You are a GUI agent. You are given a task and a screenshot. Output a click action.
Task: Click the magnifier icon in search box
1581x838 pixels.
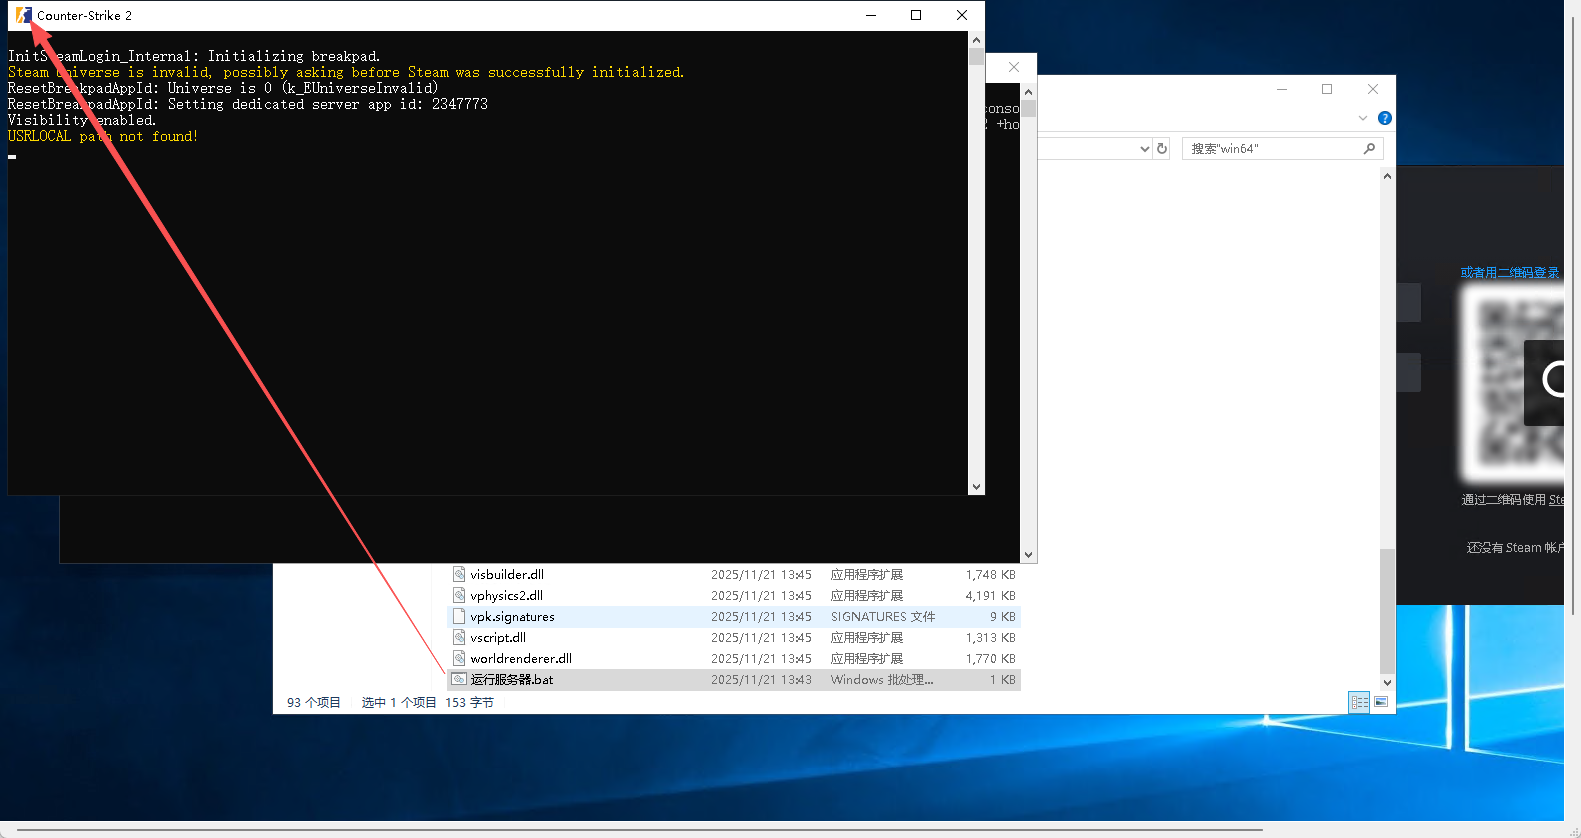[x=1369, y=149]
